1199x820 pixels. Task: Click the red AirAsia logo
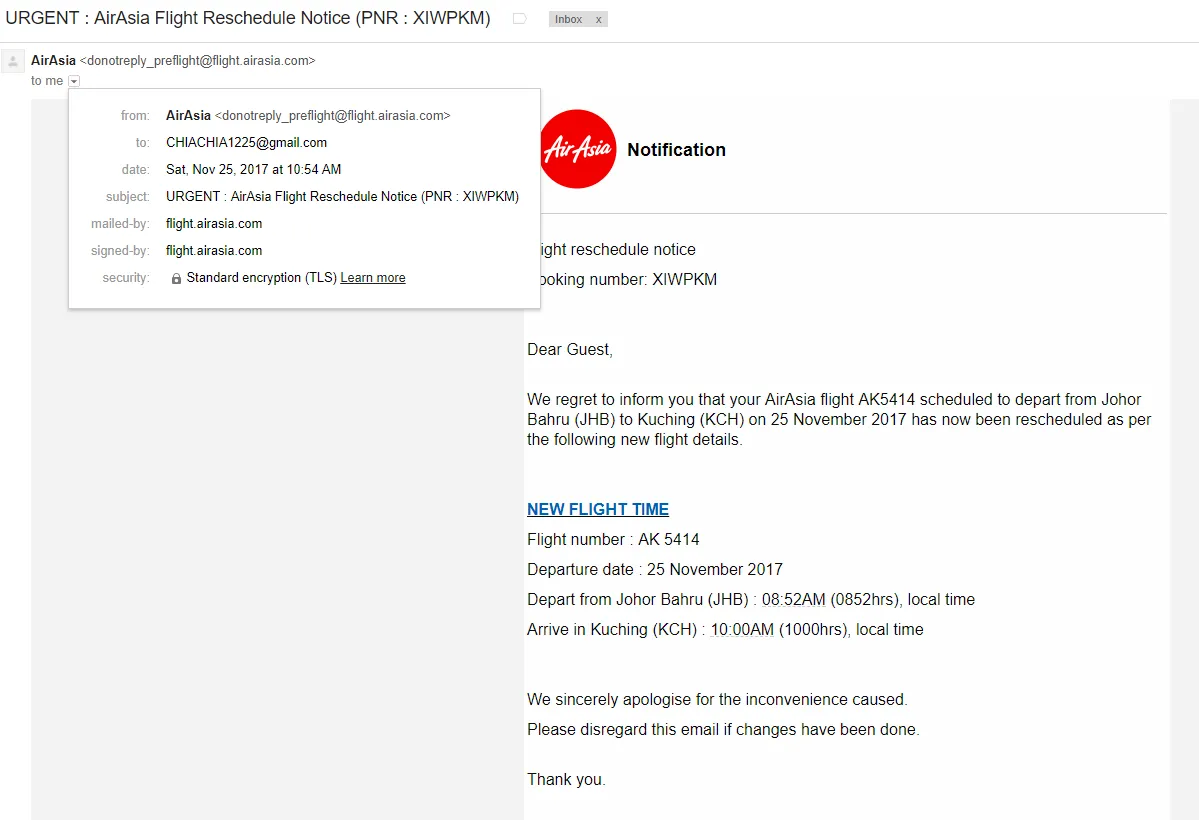pyautogui.click(x=578, y=149)
